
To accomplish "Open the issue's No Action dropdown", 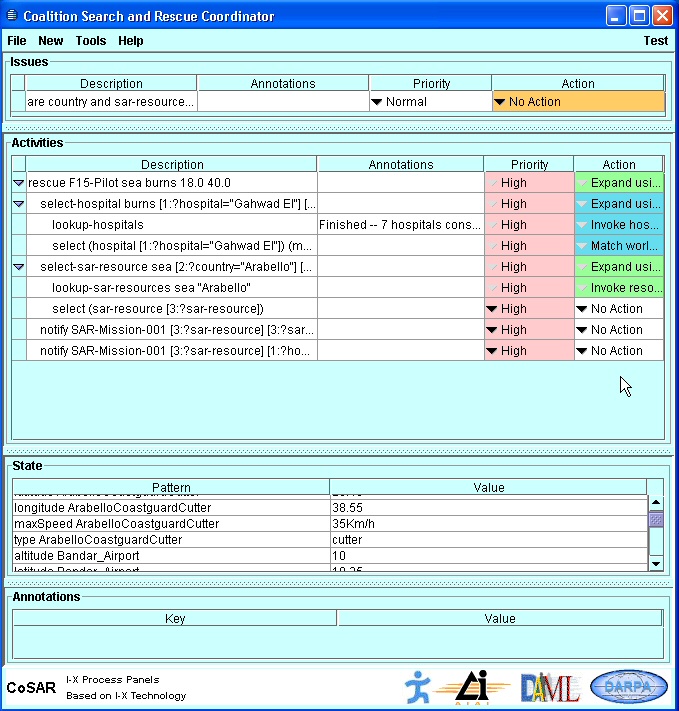I will pyautogui.click(x=579, y=102).
